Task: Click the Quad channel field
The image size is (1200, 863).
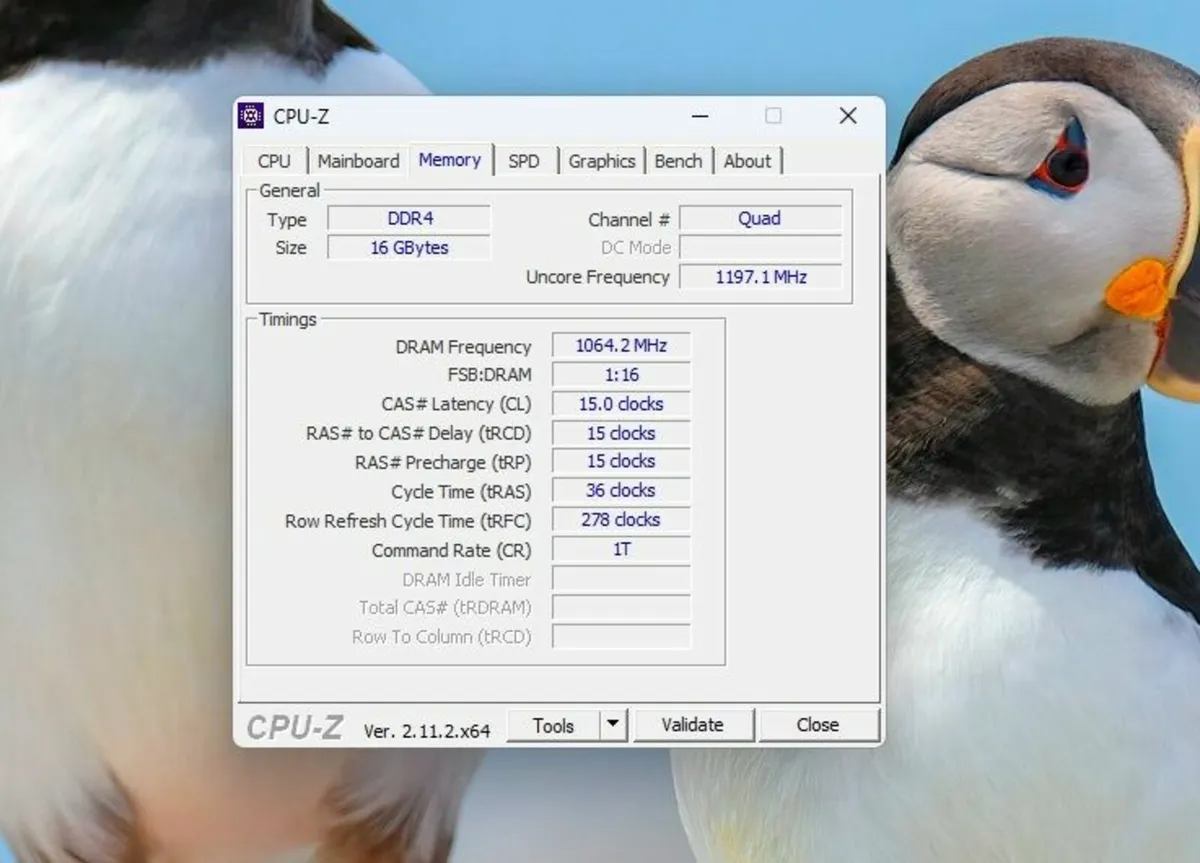Action: tap(760, 219)
